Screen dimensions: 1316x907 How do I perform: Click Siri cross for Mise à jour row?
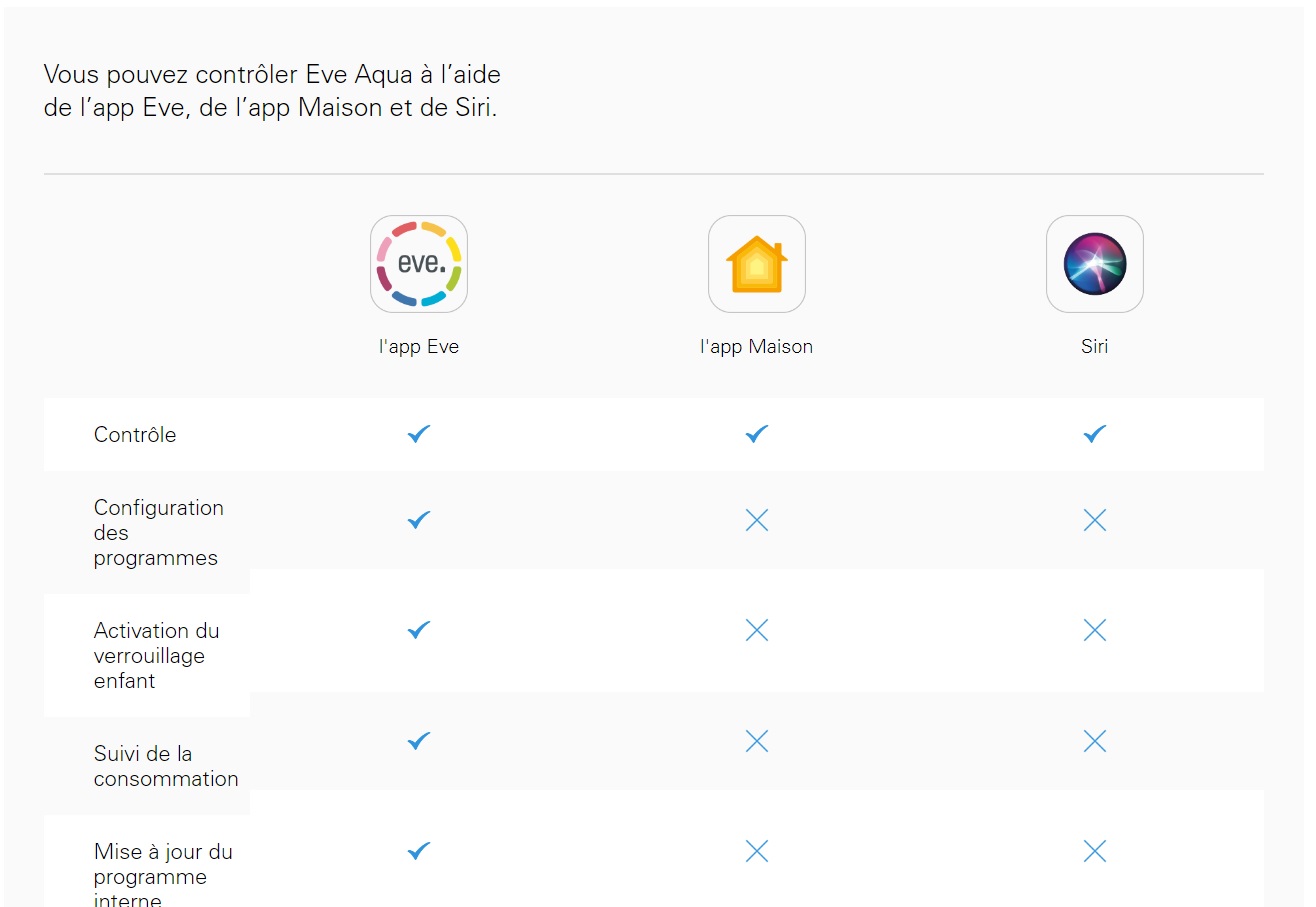point(1095,851)
